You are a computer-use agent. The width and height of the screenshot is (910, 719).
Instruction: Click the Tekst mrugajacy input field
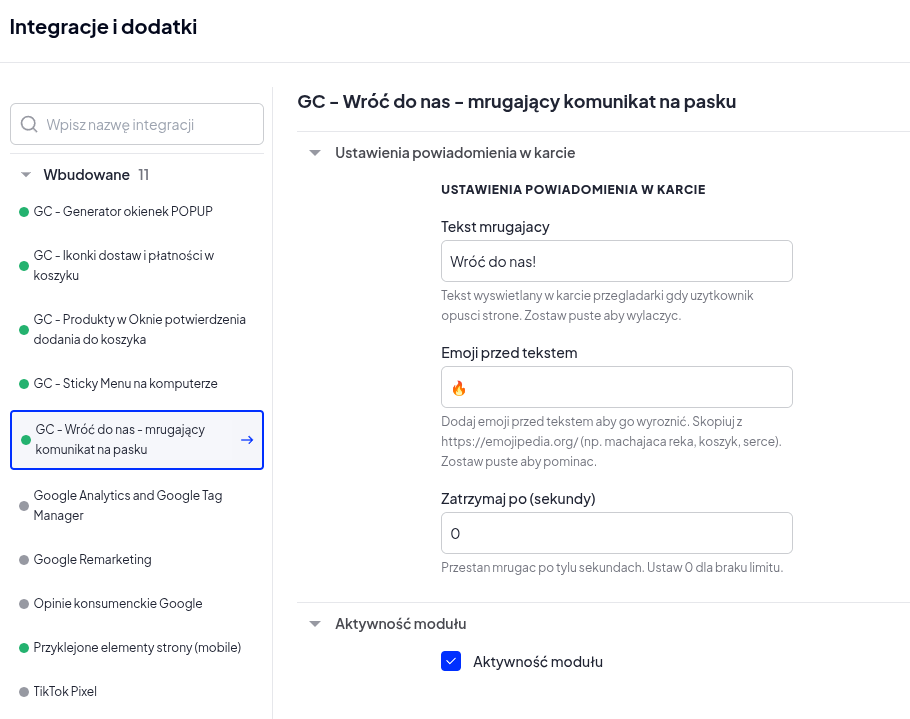tap(616, 261)
